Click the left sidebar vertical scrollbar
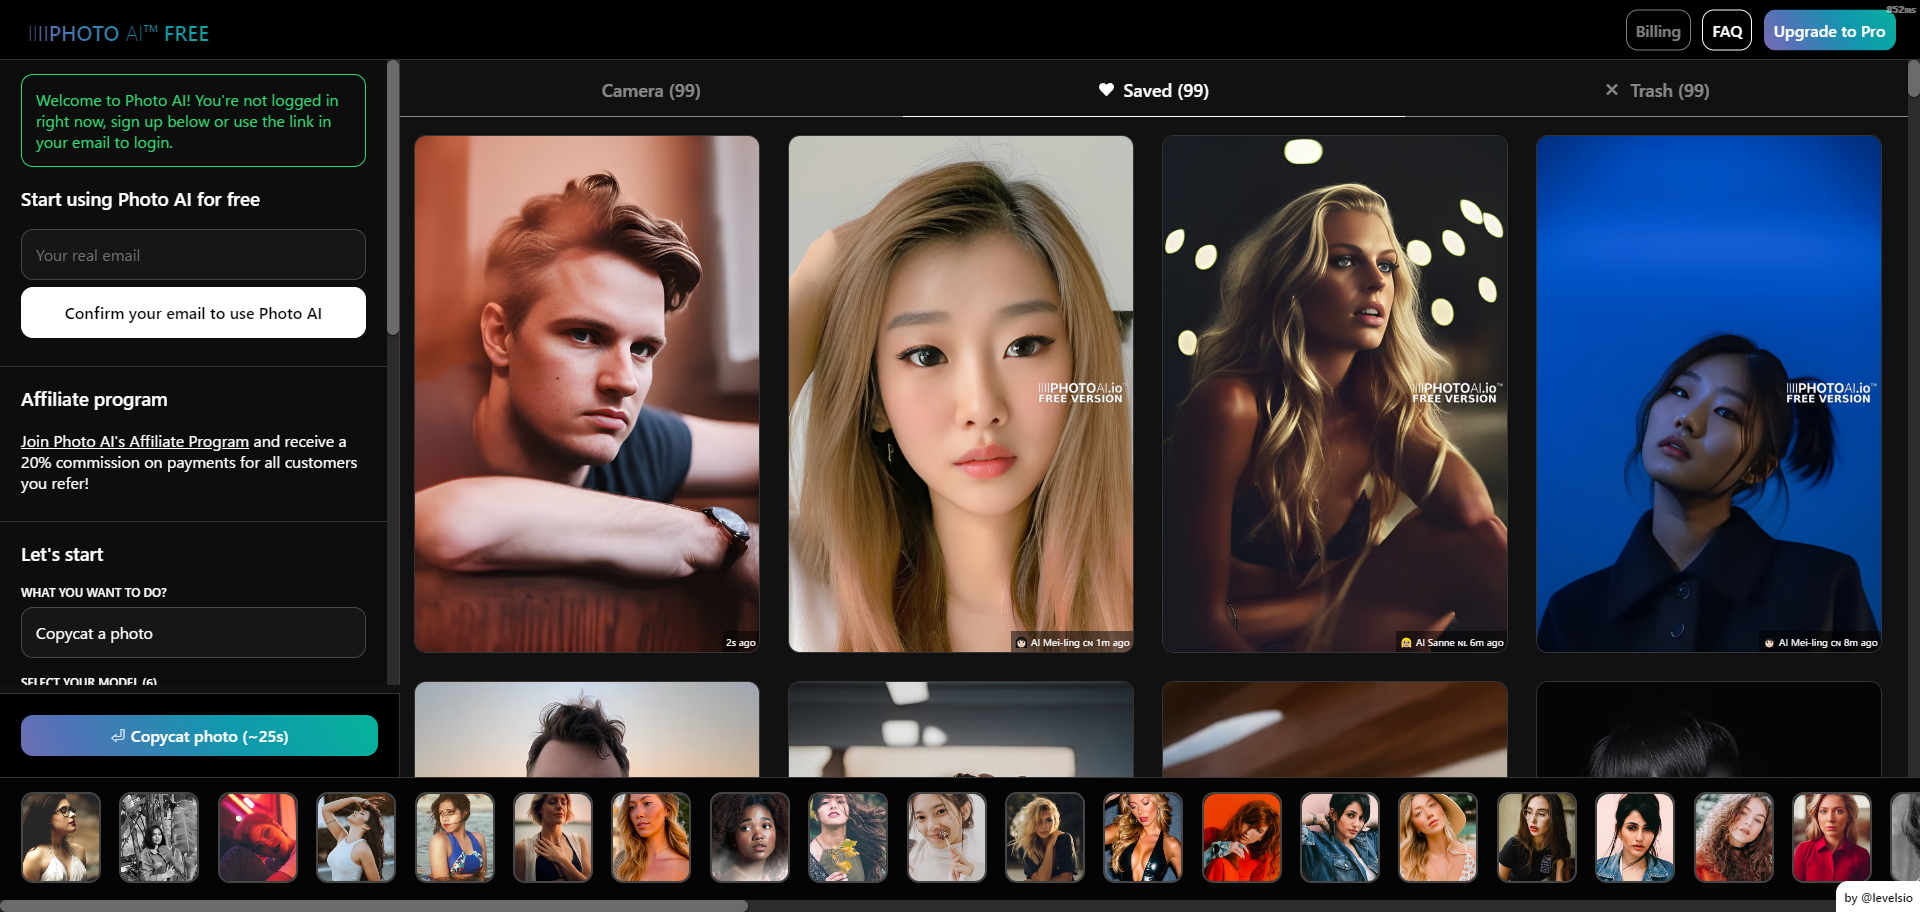The image size is (1920, 912). click(x=393, y=198)
